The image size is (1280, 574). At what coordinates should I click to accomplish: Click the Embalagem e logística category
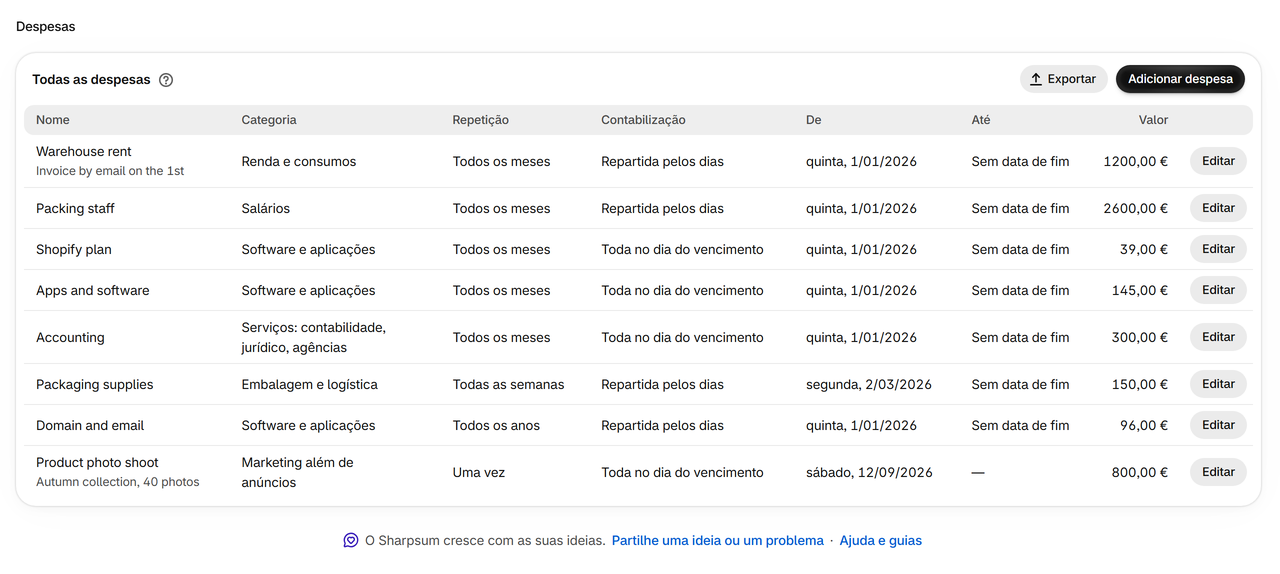point(310,384)
